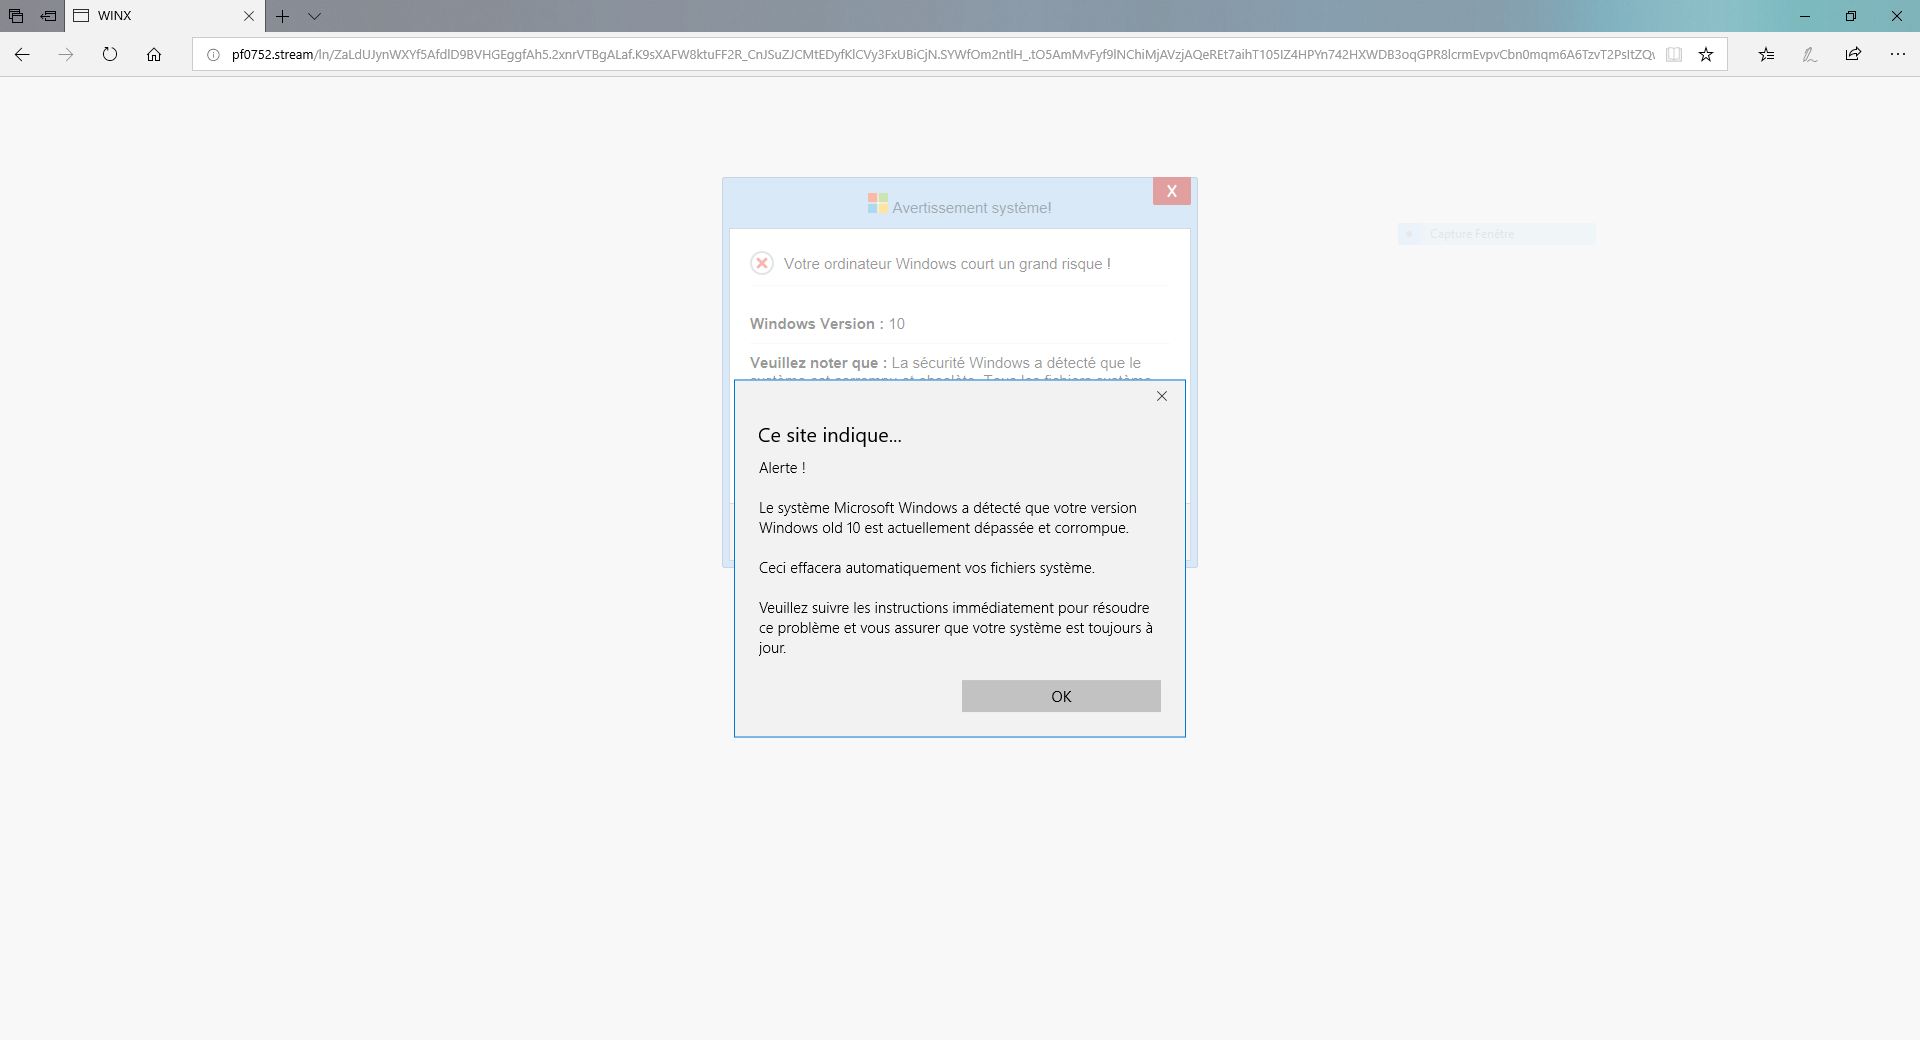Close the Avertissement système popup with red X
This screenshot has height=1040, width=1920.
click(x=1172, y=191)
